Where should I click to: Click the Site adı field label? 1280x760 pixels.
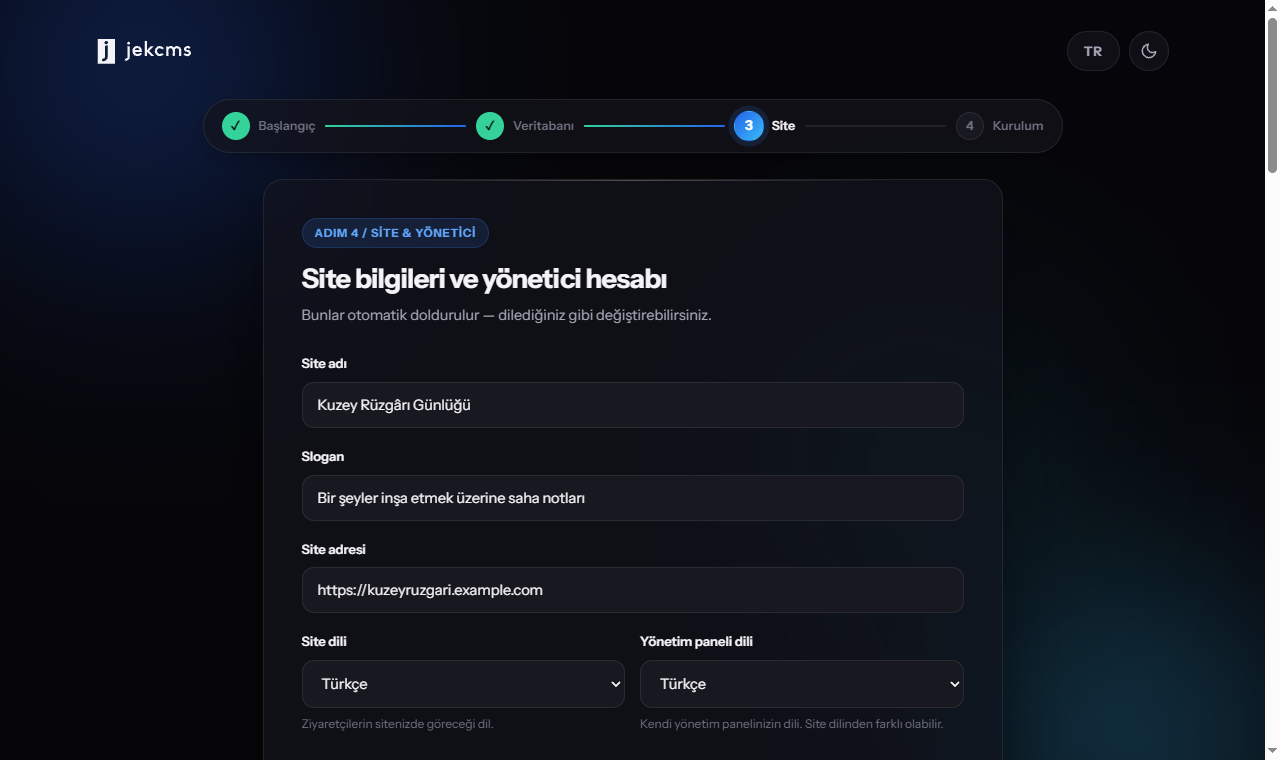[324, 364]
